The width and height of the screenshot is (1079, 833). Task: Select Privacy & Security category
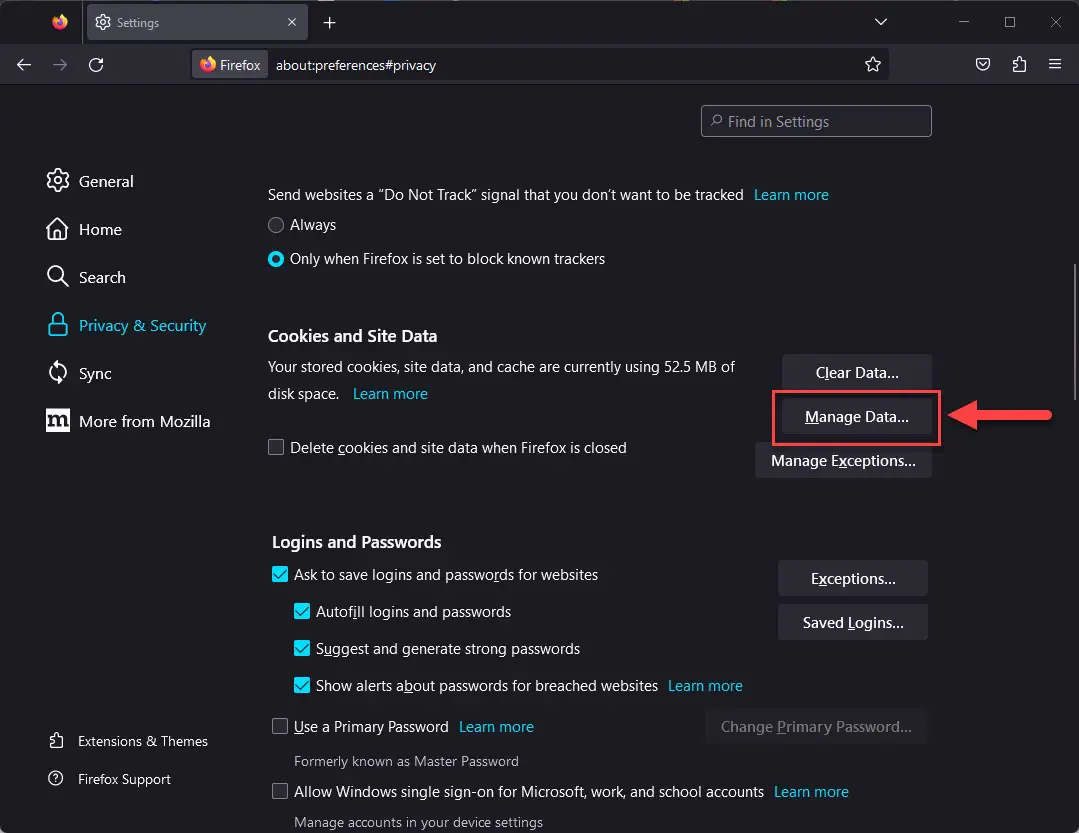(127, 325)
